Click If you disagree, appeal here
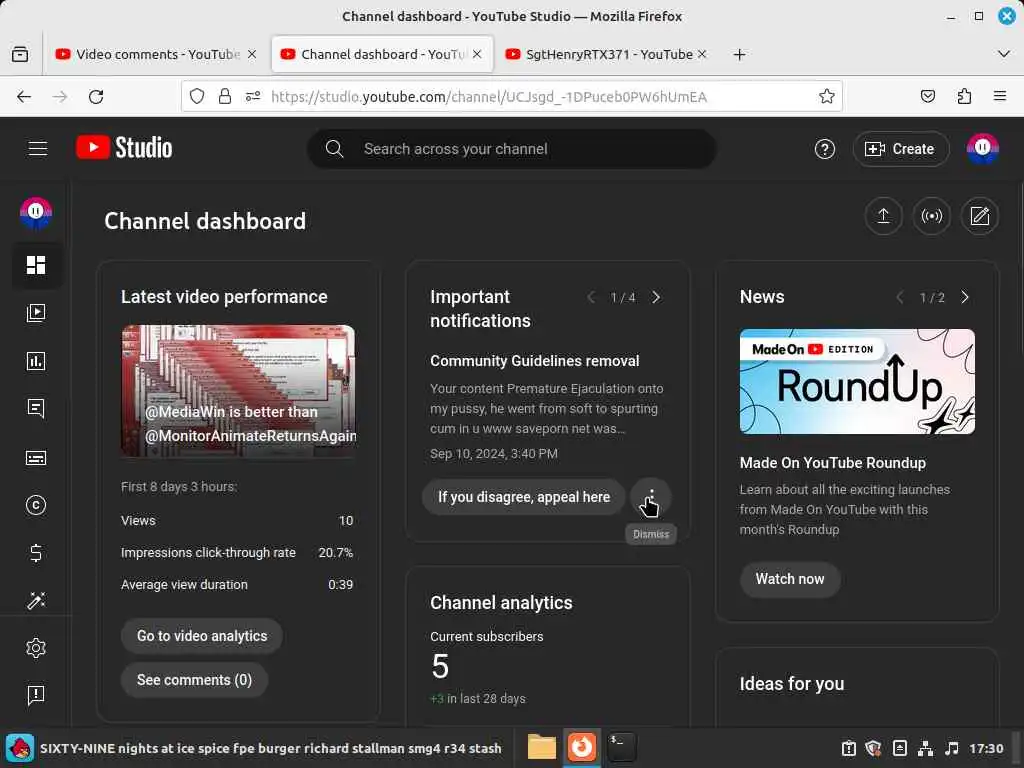This screenshot has height=768, width=1024. 524,497
